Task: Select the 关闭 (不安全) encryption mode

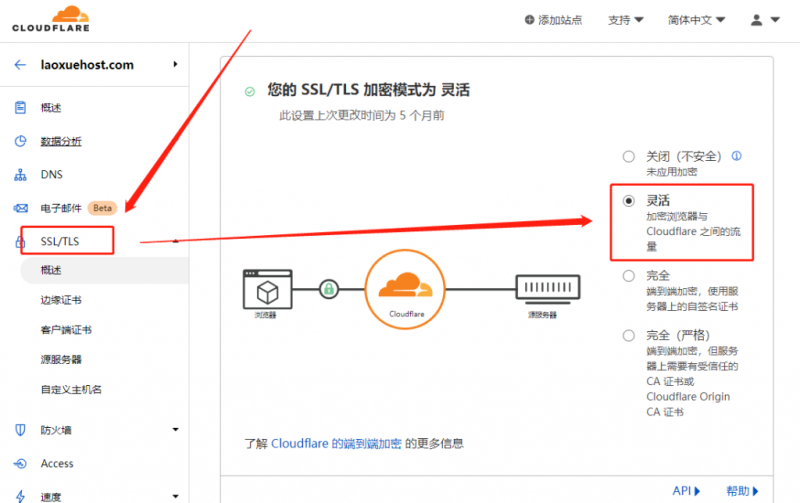Action: coord(629,157)
